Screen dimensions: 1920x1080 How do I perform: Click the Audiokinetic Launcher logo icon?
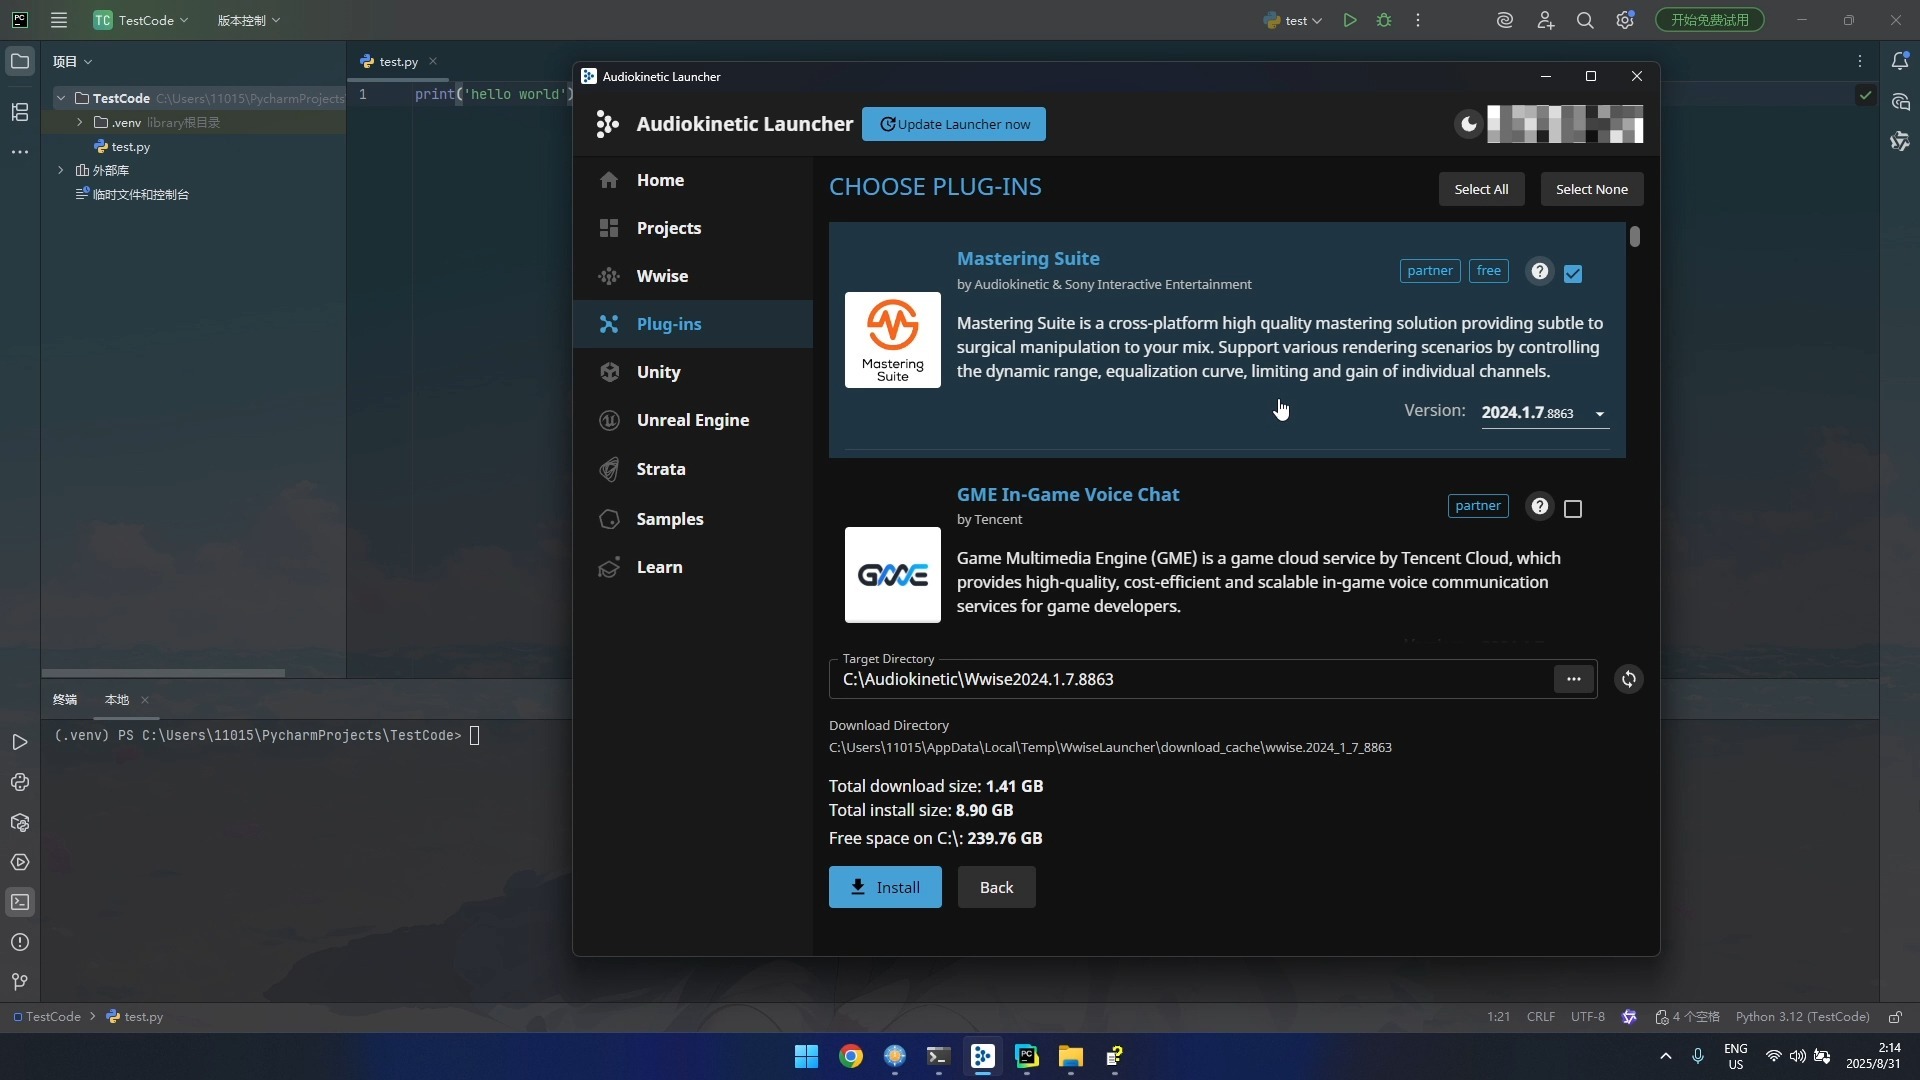pos(607,124)
